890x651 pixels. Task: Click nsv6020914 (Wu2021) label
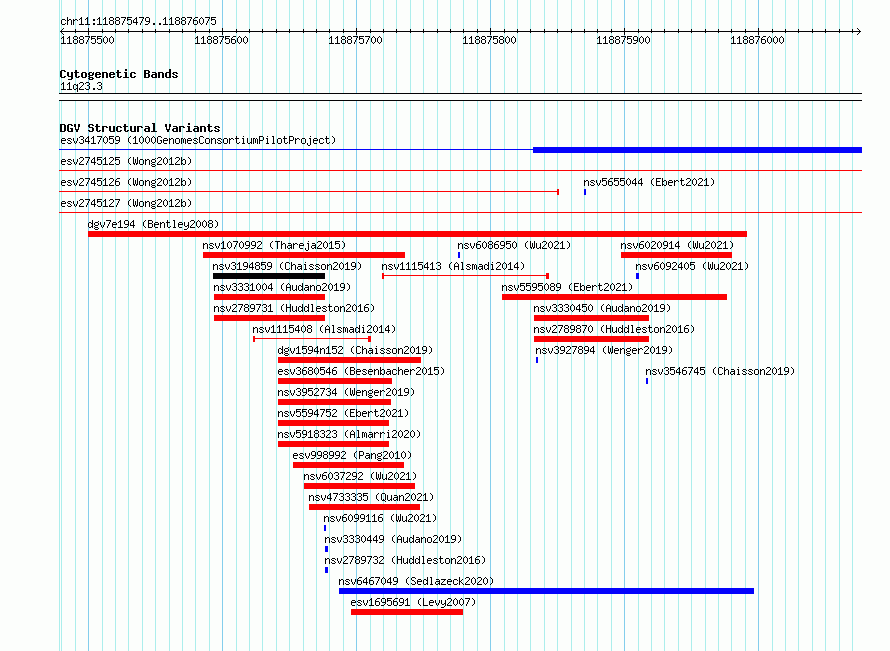pyautogui.click(x=677, y=245)
